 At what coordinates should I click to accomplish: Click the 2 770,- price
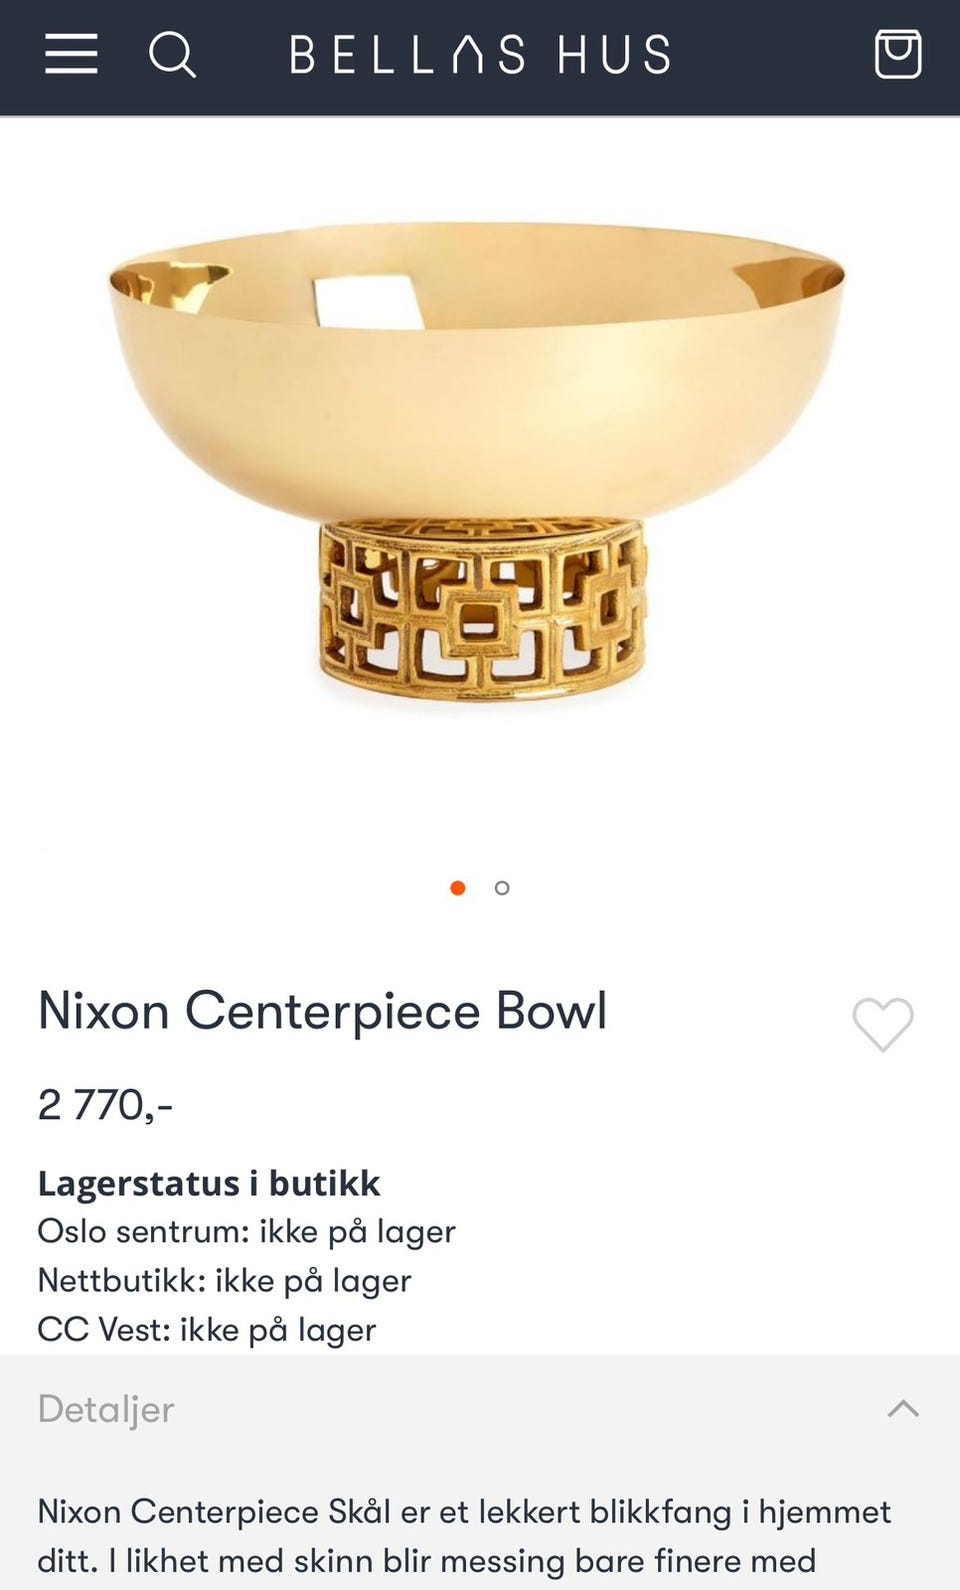pyautogui.click(x=105, y=1105)
